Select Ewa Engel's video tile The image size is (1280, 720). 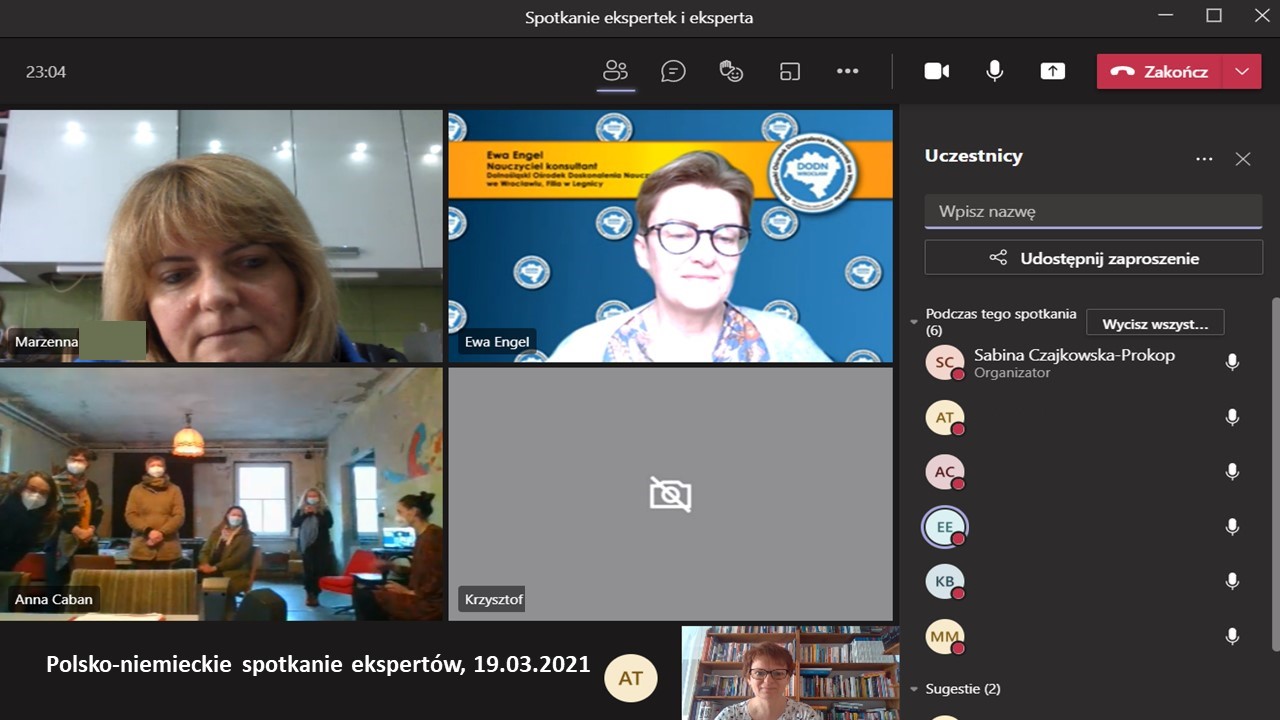[x=670, y=235]
